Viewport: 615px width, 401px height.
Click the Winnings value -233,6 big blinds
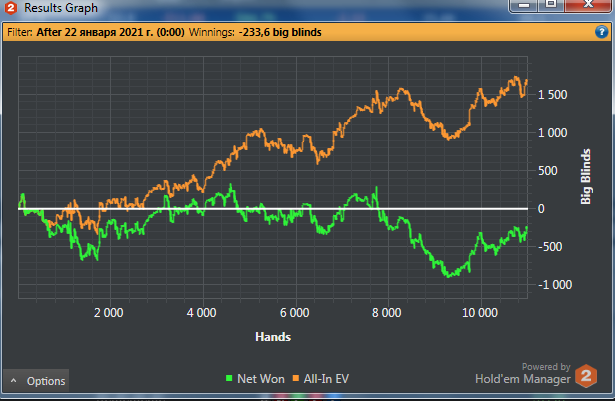(280, 32)
